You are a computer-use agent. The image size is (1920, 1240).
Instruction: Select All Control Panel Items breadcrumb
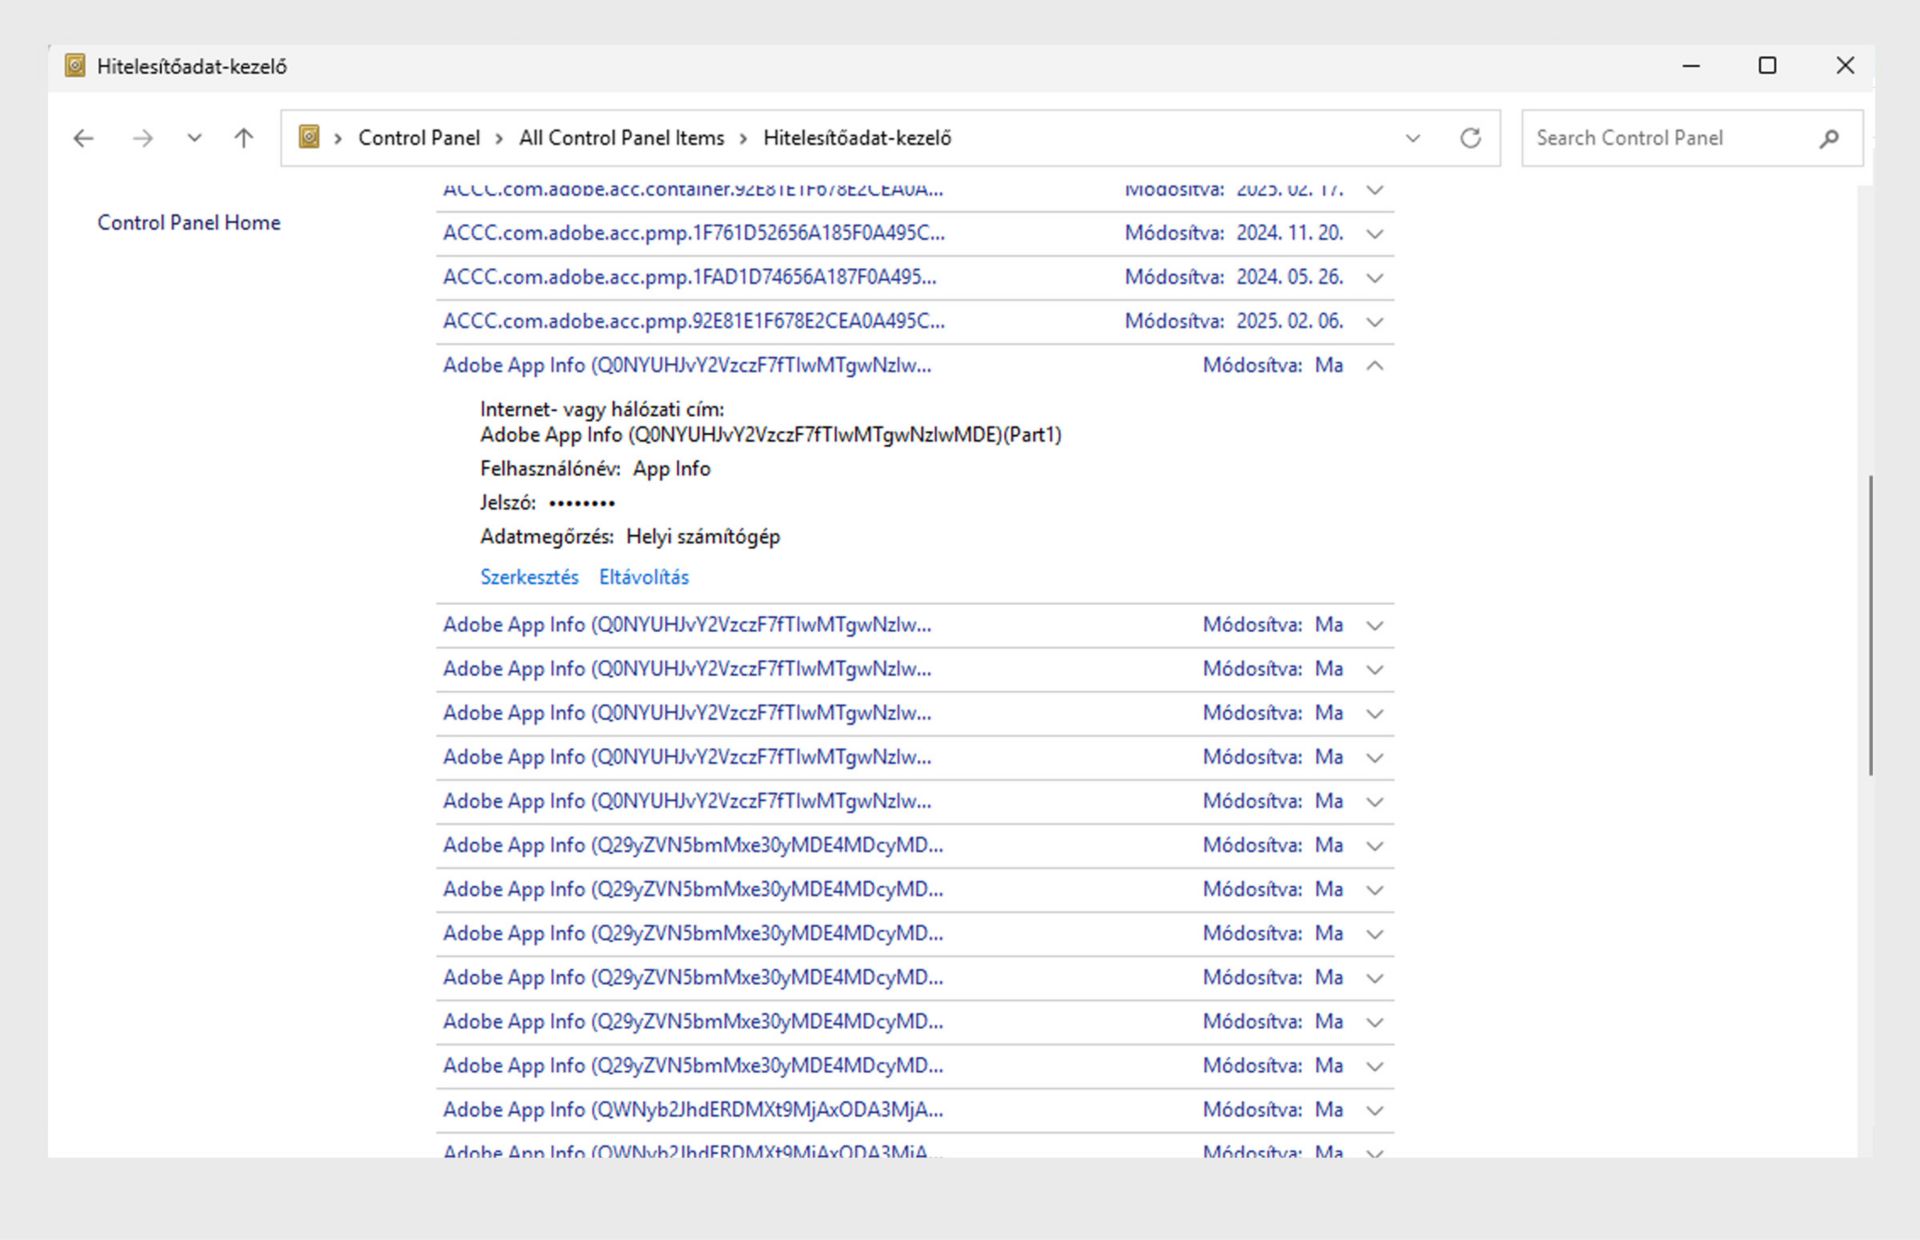621,138
